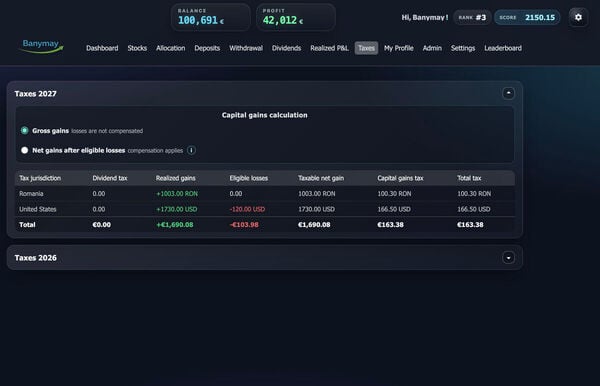
Task: Click the Capital gains calculation heading
Action: coord(264,115)
